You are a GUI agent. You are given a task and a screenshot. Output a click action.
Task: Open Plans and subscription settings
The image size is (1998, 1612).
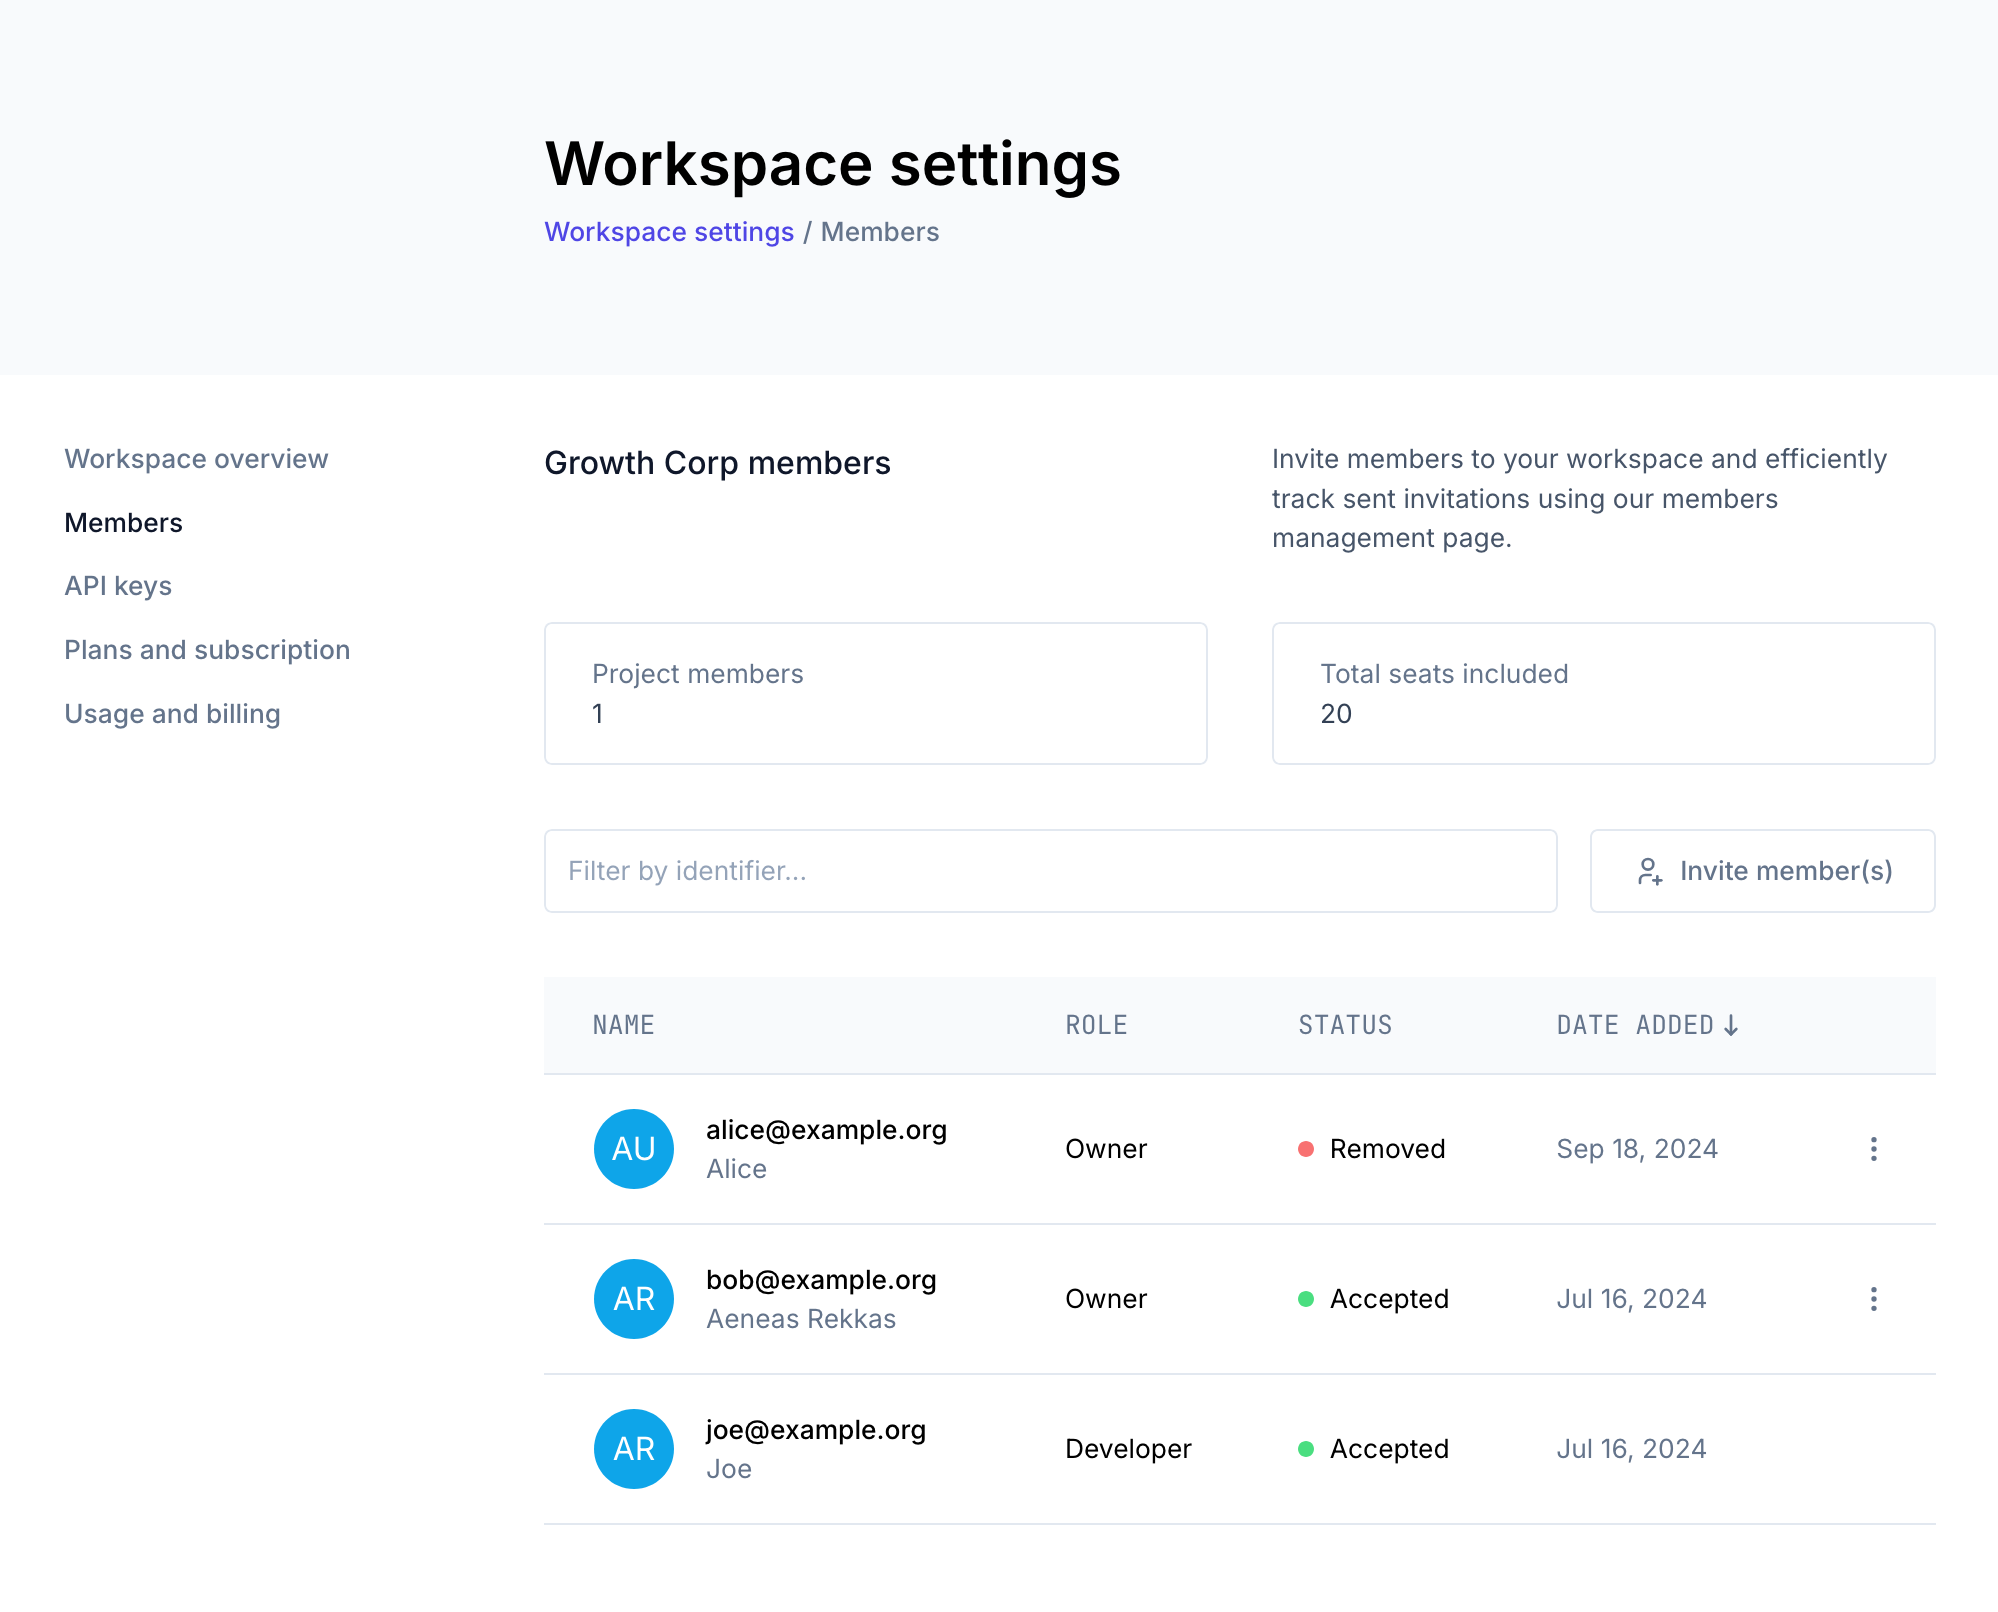[207, 650]
